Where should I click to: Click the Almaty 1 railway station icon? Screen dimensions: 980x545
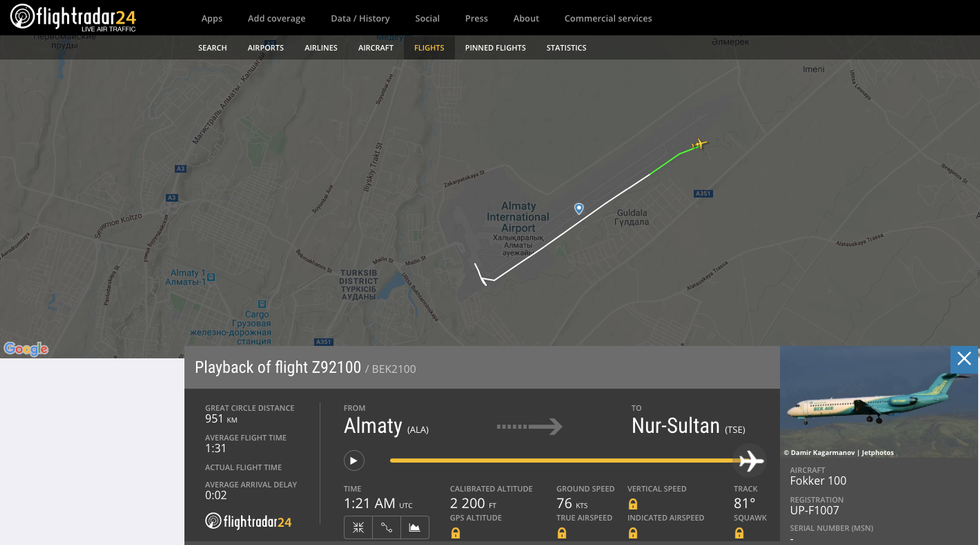point(211,277)
